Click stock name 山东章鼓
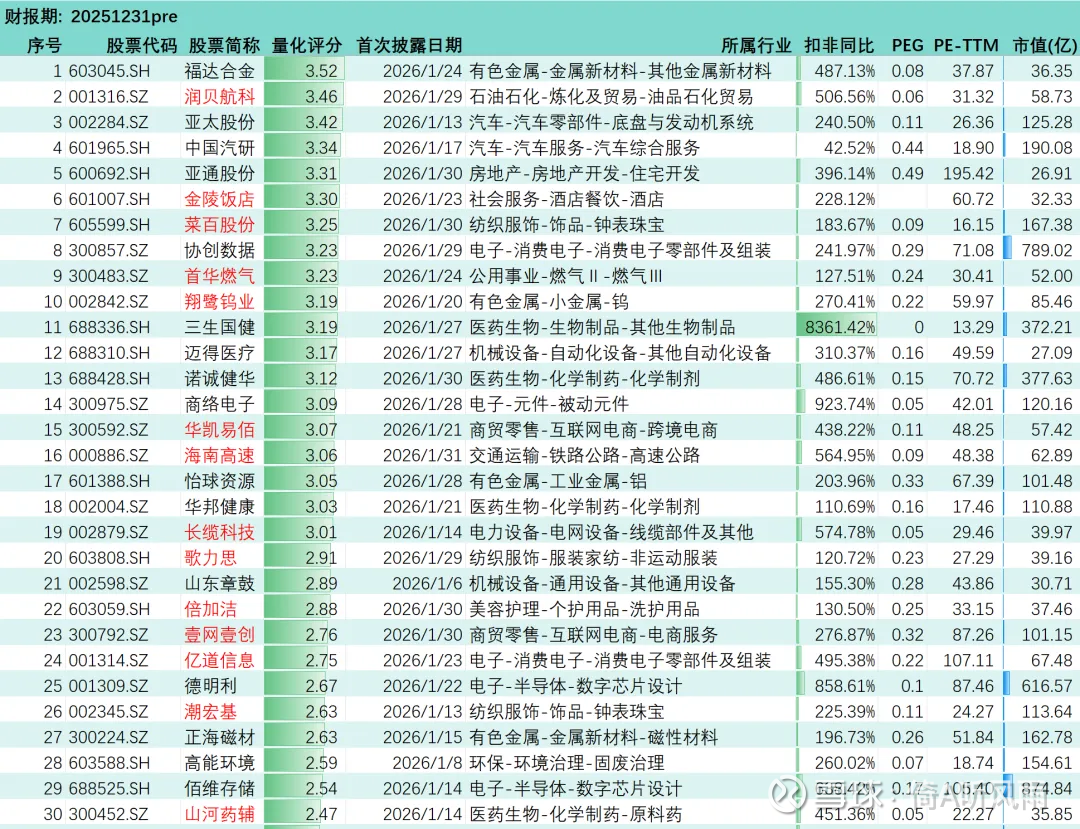 (220, 584)
